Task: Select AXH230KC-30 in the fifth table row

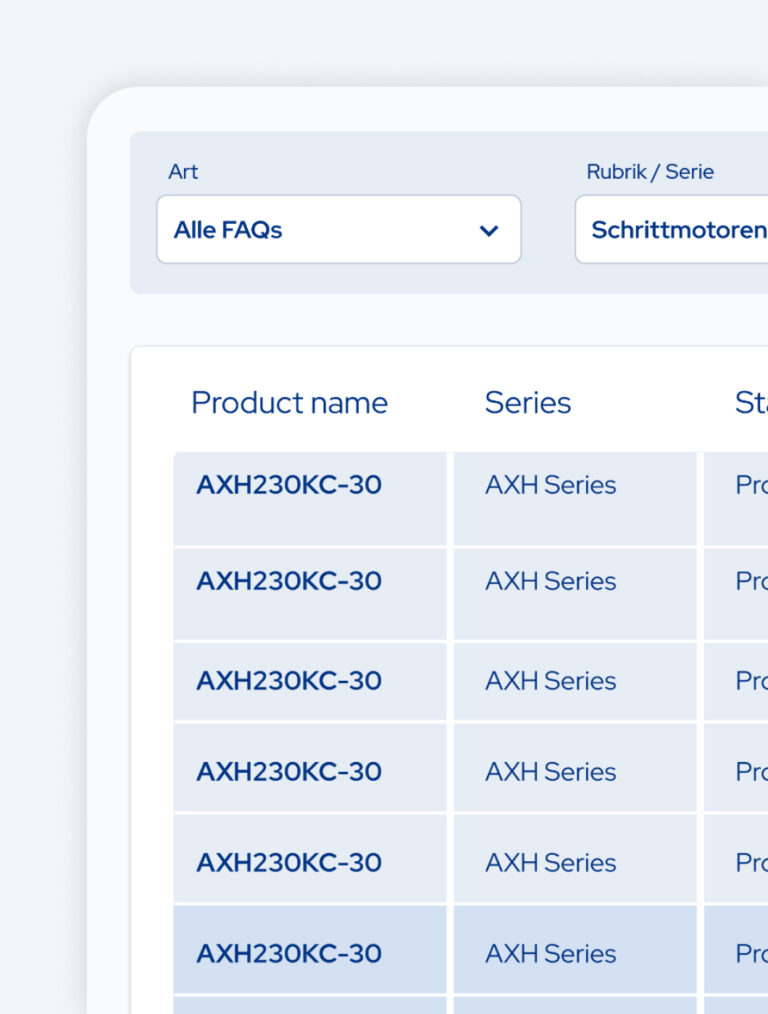Action: [288, 863]
